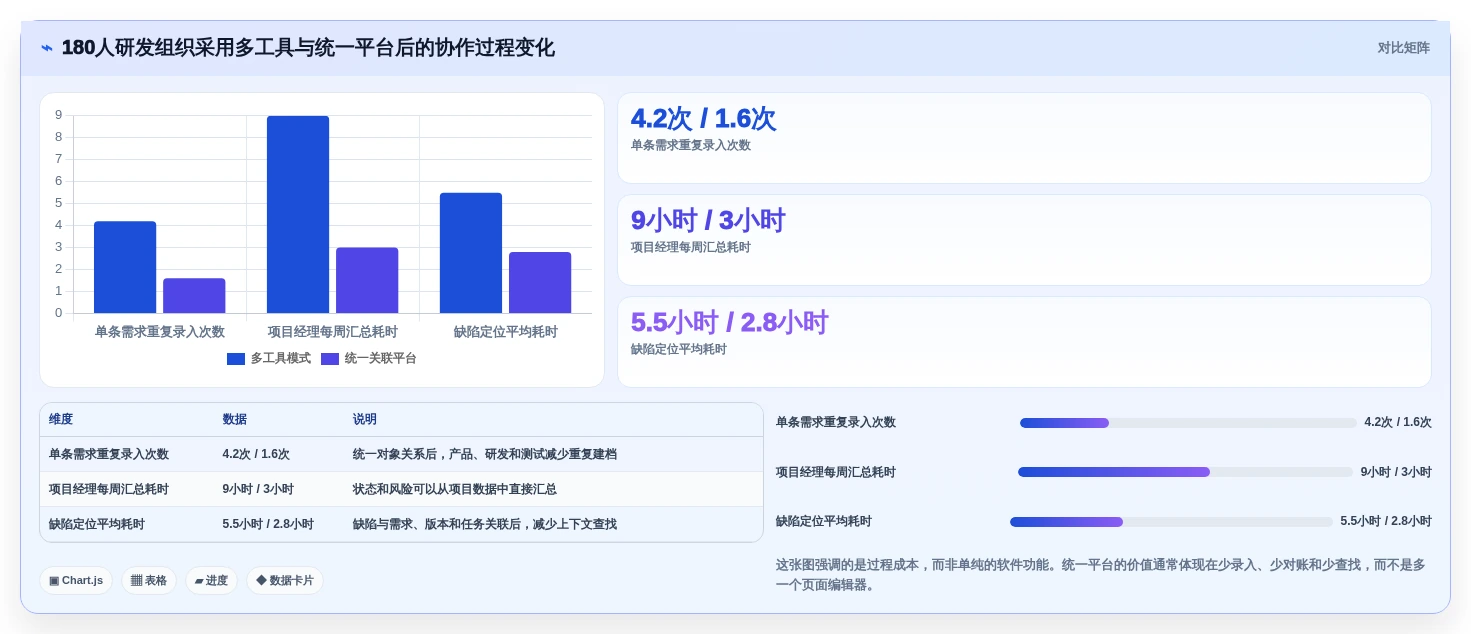
Task: Click the page title about 180人研发组织
Action: (x=308, y=48)
